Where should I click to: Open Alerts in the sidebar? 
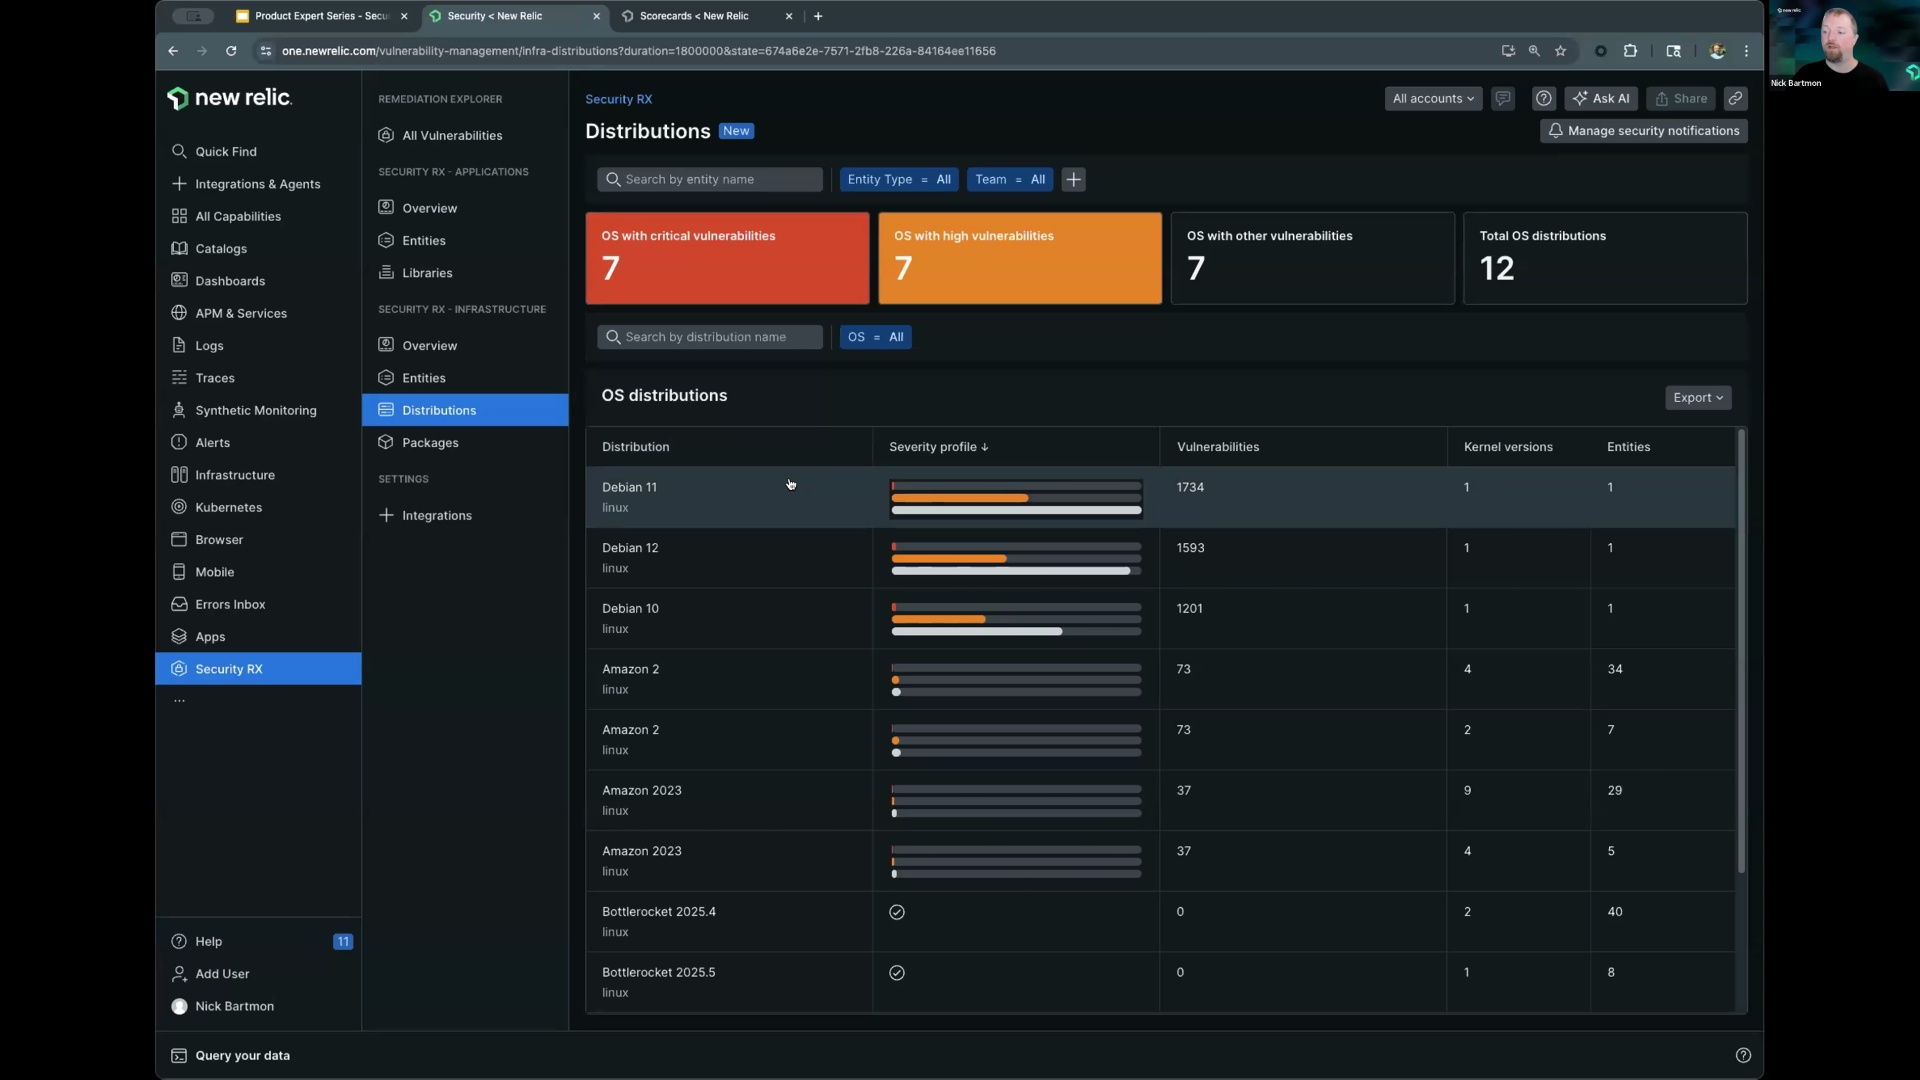(x=211, y=443)
